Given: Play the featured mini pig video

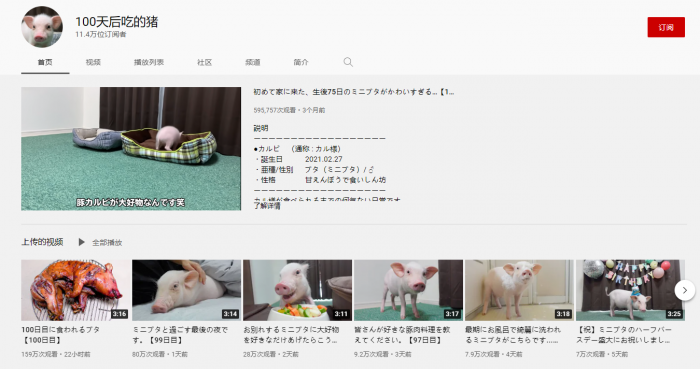Looking at the screenshot, I should tap(131, 149).
